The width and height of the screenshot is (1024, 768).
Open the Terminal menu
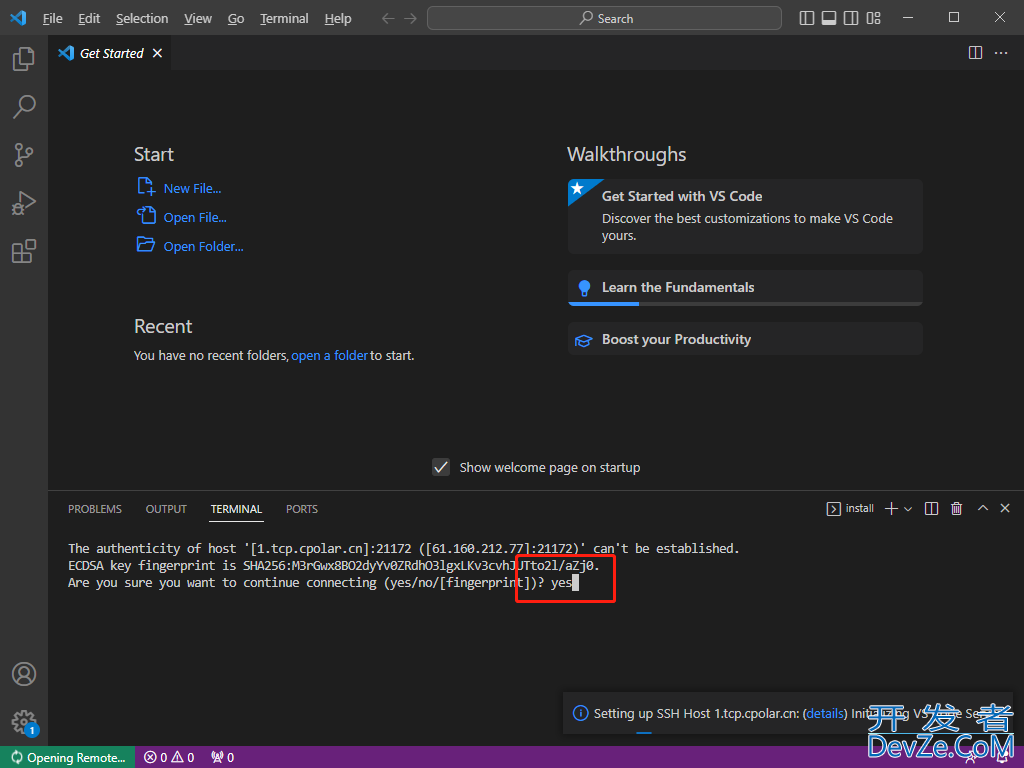coord(284,18)
